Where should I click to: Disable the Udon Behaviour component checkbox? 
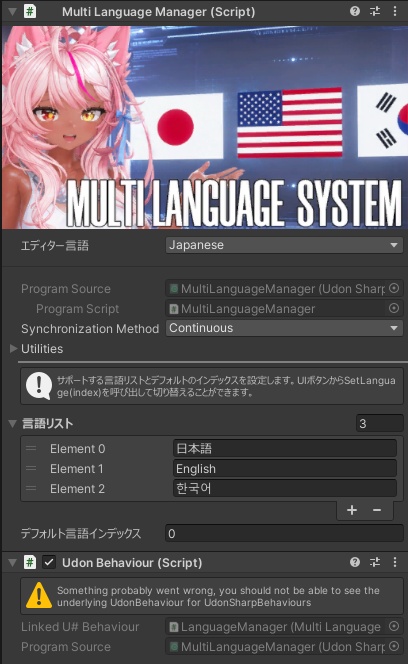[x=49, y=562]
